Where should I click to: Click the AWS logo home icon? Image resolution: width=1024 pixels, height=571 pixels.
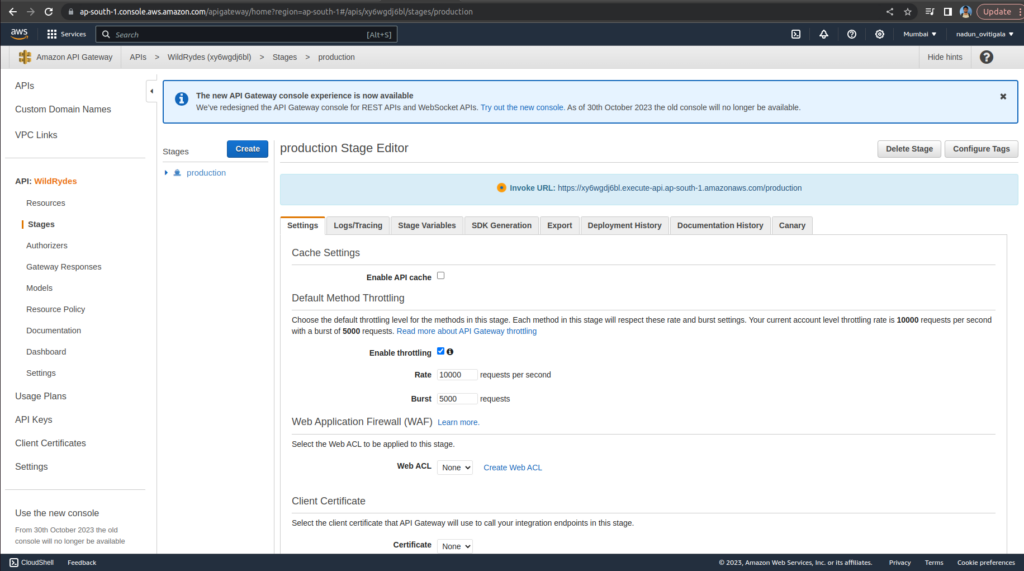coord(19,33)
